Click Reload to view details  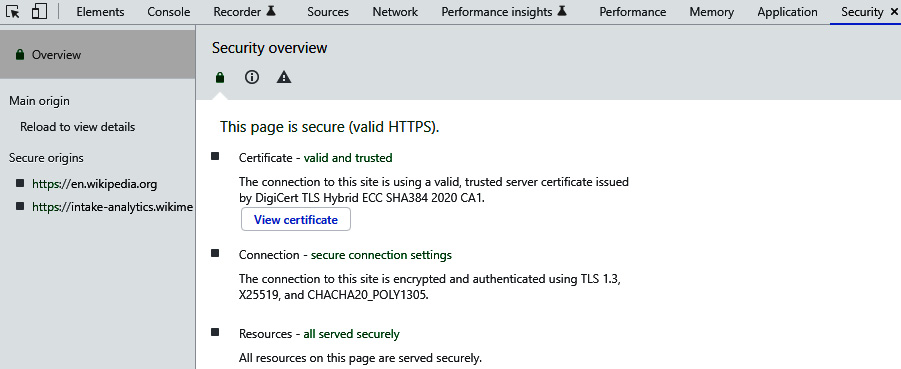78,126
